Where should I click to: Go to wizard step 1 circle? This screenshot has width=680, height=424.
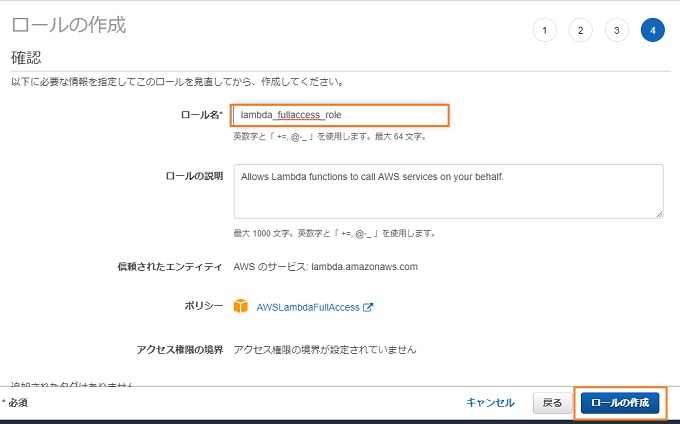545,30
